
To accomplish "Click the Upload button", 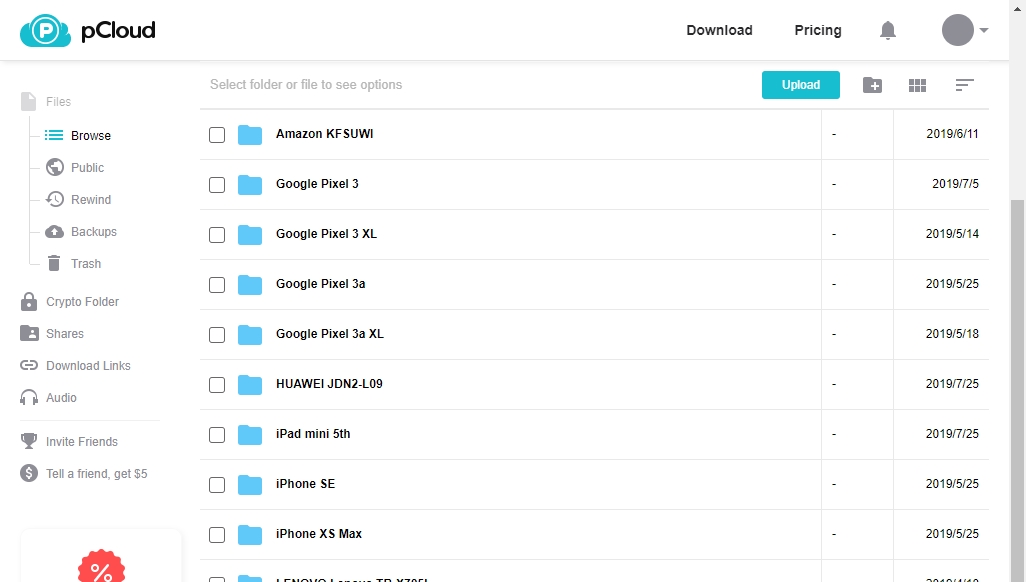I will point(801,85).
